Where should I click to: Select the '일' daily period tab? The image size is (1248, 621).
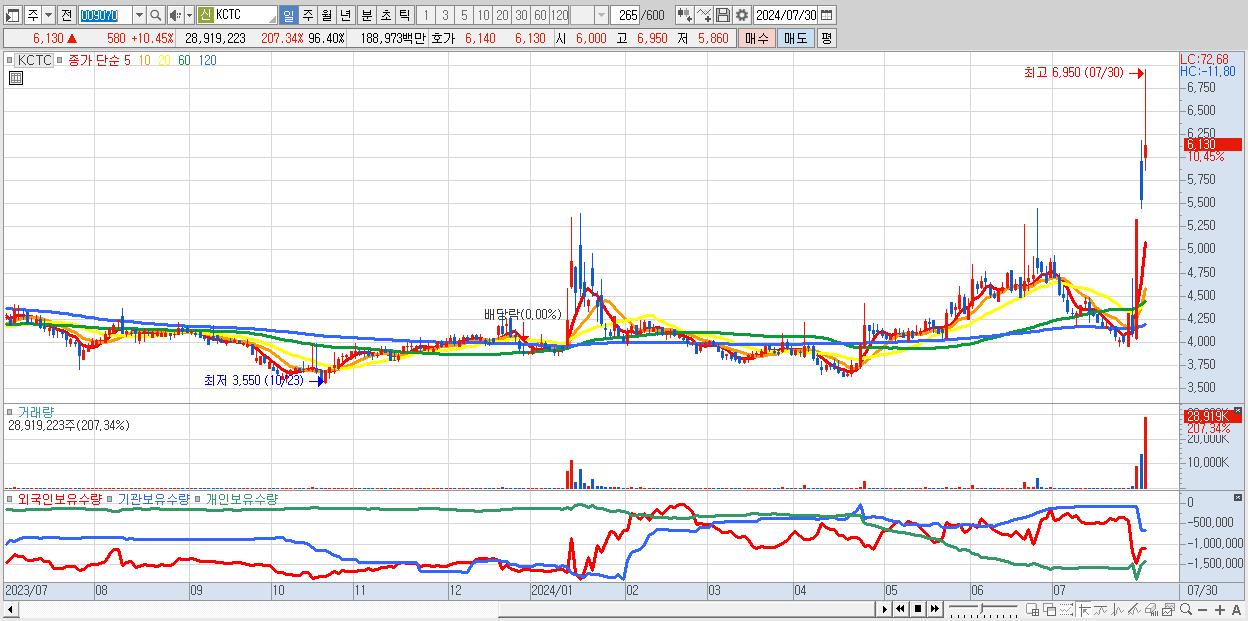pos(288,15)
